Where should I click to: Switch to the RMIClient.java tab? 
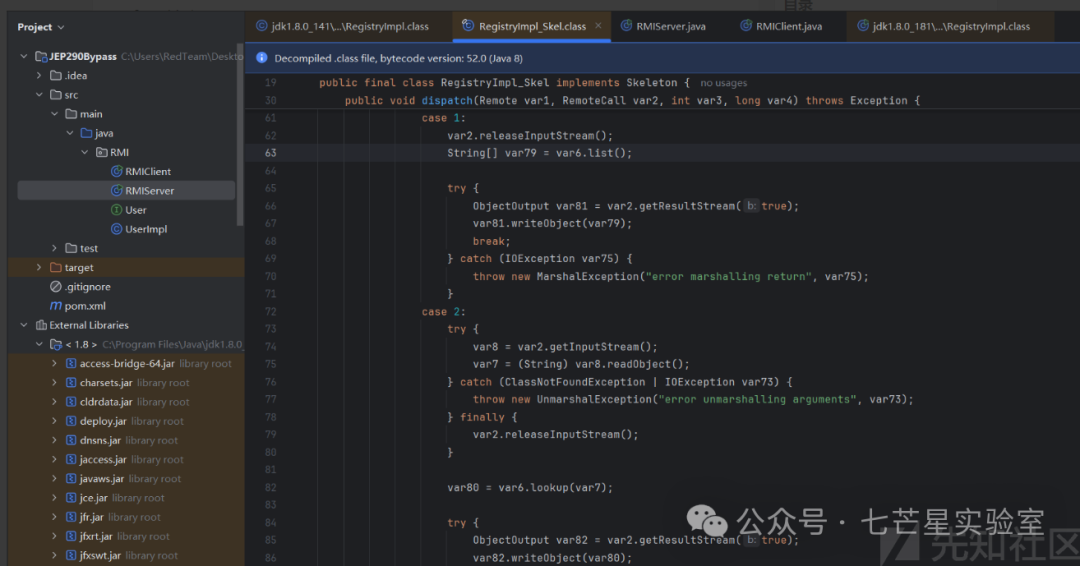tap(788, 26)
